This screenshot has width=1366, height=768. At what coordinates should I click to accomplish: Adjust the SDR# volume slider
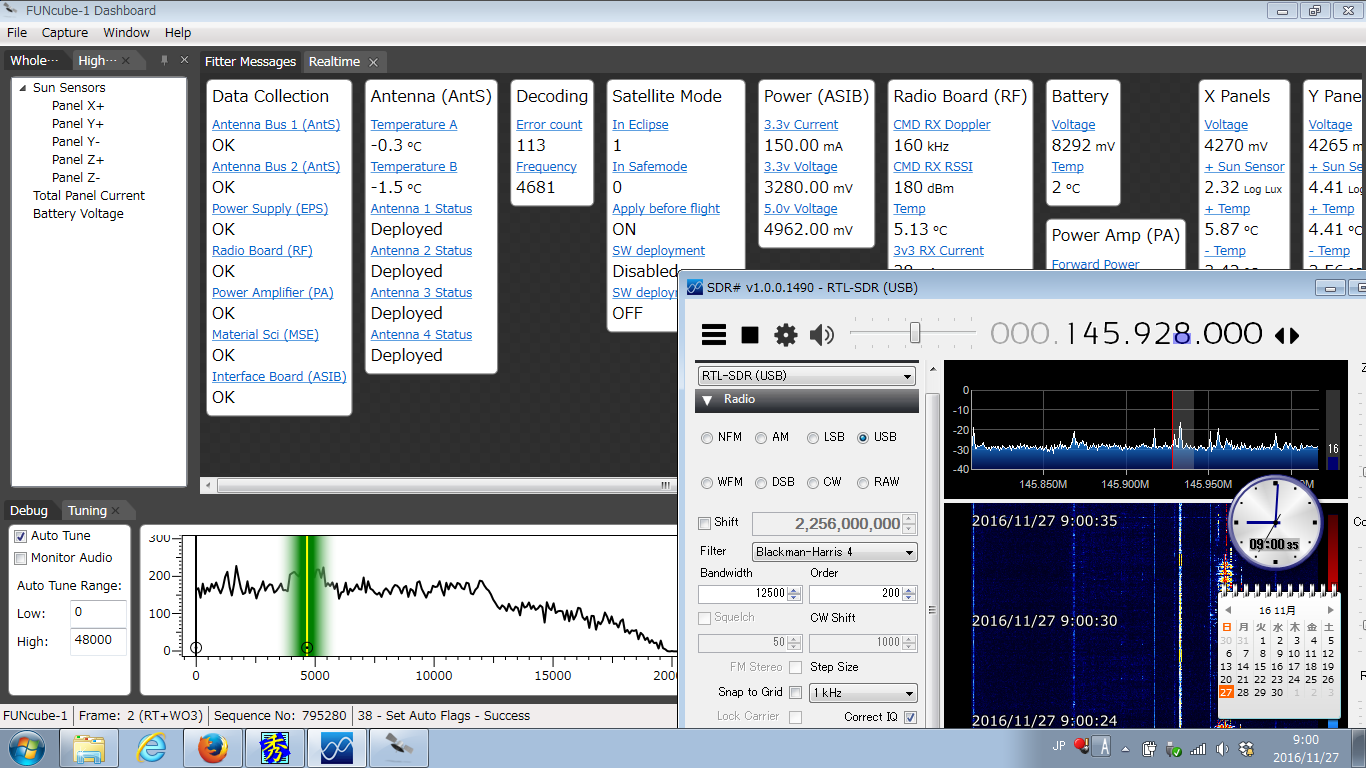[914, 333]
